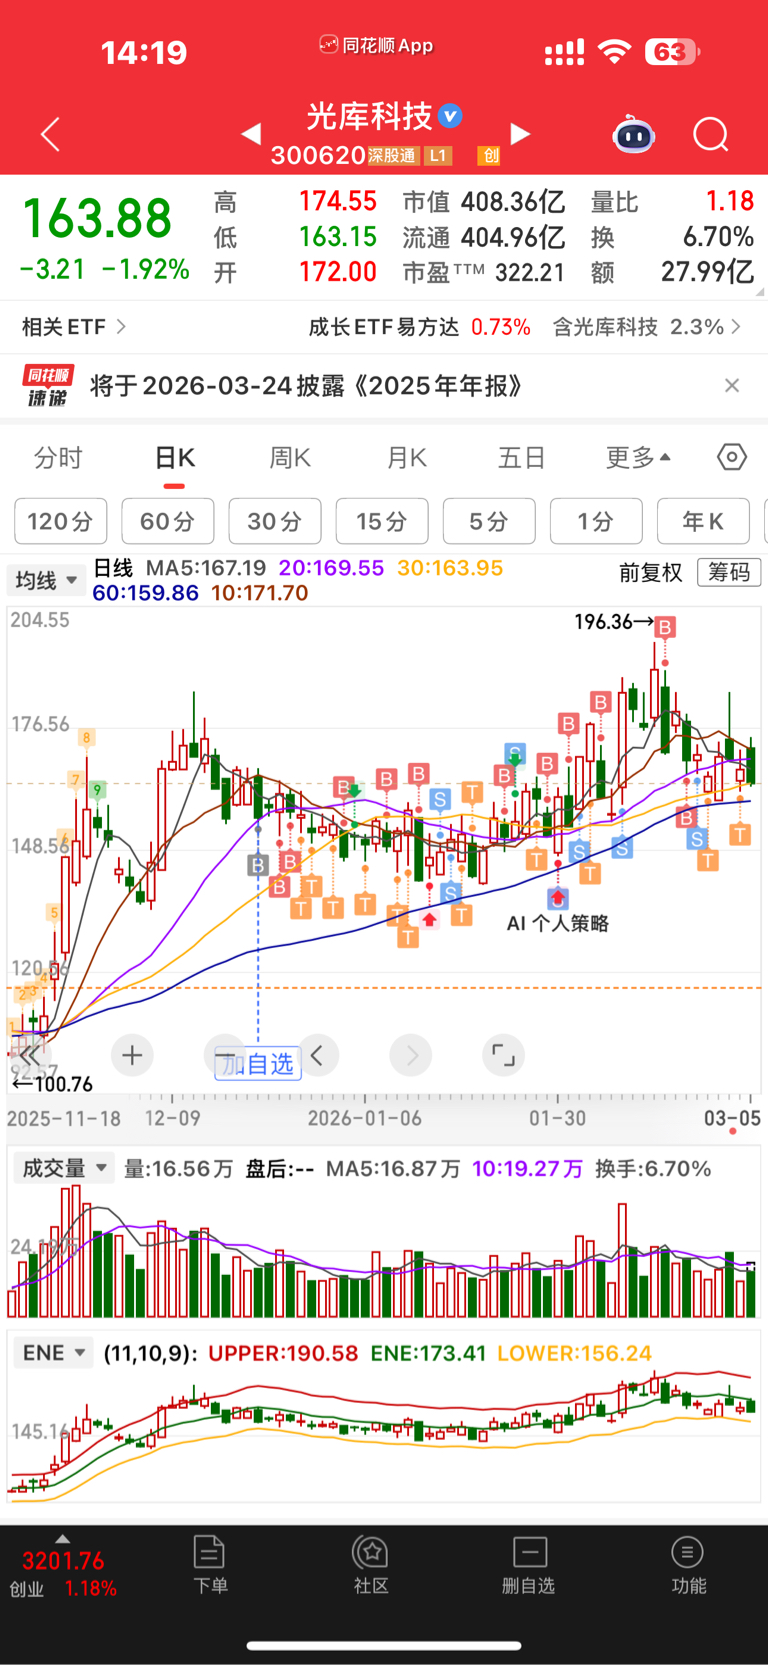The image size is (768, 1665).
Task: Enter fullscreen chart mode
Action: click(x=503, y=1055)
